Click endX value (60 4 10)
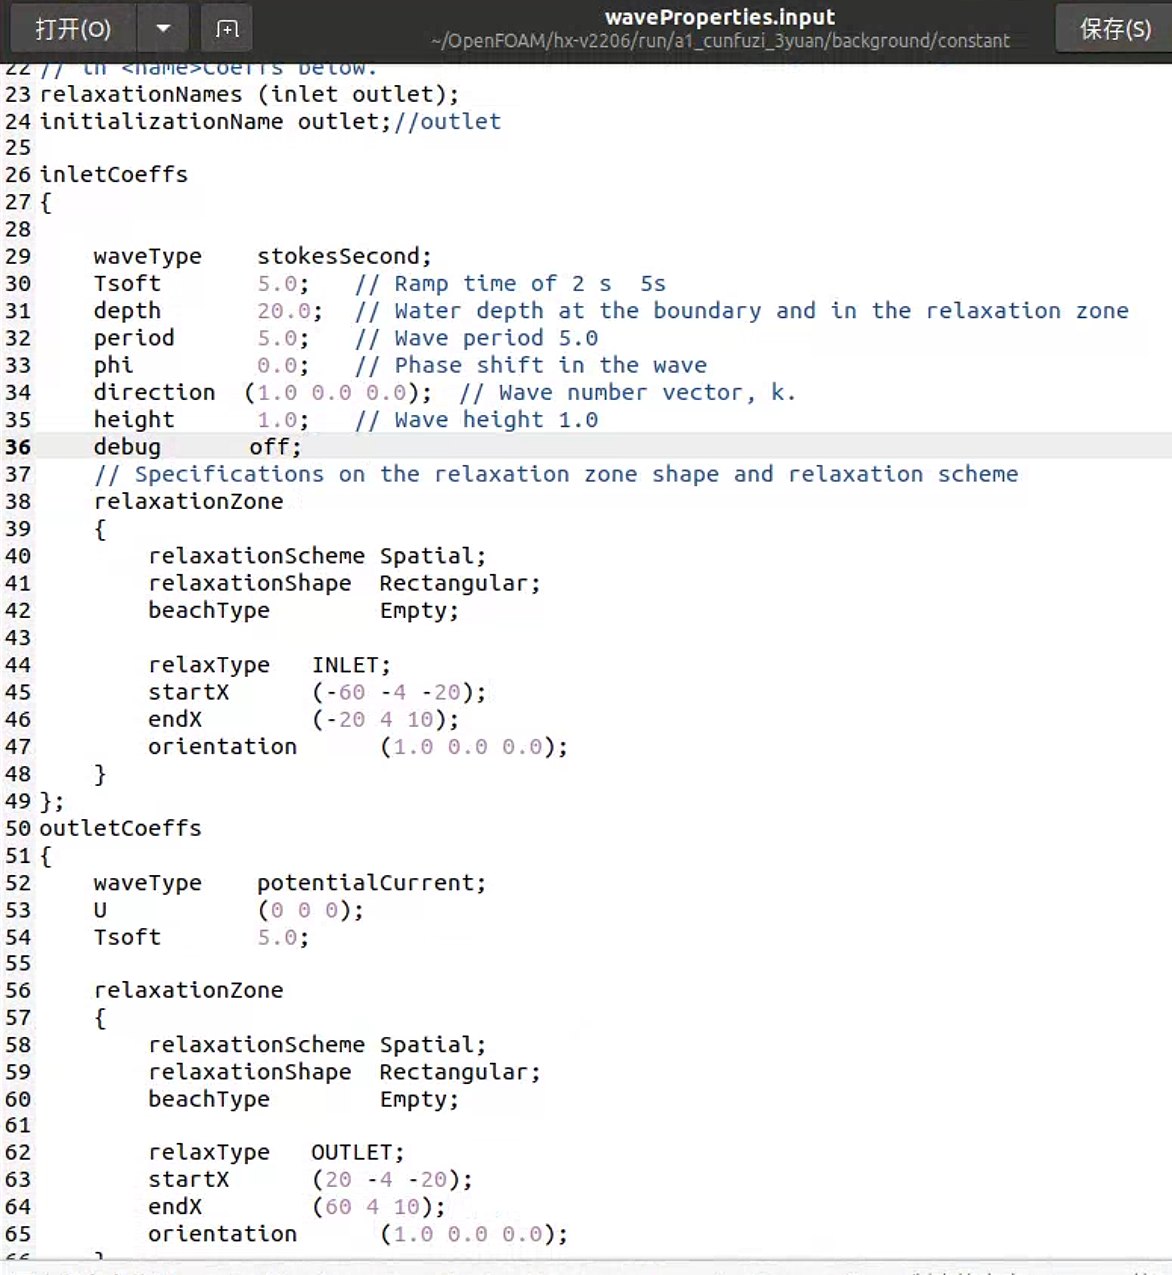The width and height of the screenshot is (1172, 1275). [378, 1207]
